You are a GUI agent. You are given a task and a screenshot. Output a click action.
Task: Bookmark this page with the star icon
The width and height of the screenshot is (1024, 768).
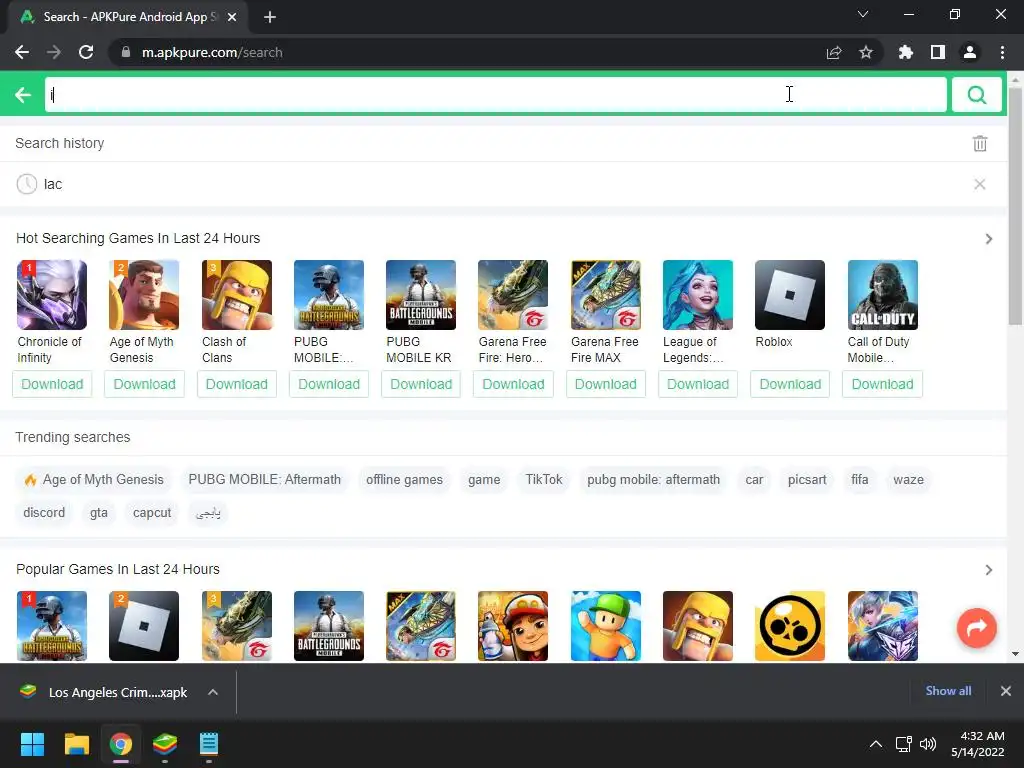(x=865, y=52)
